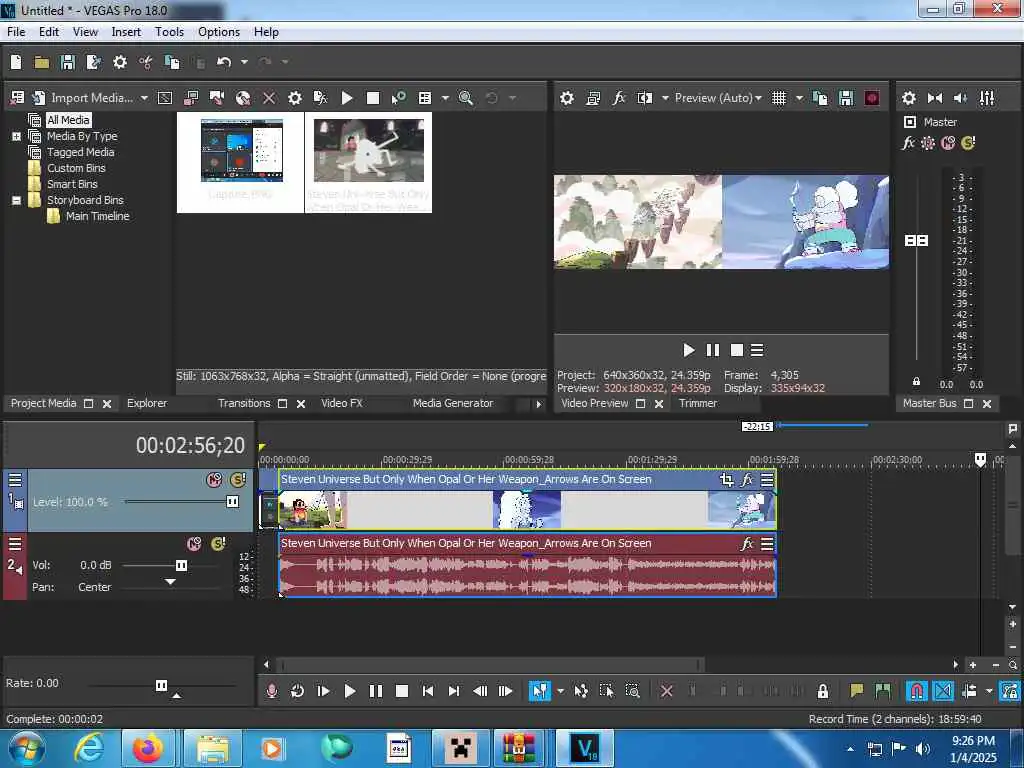Stop media preview in the Project Media toolbar
Screen dimensions: 1024x768
click(373, 98)
